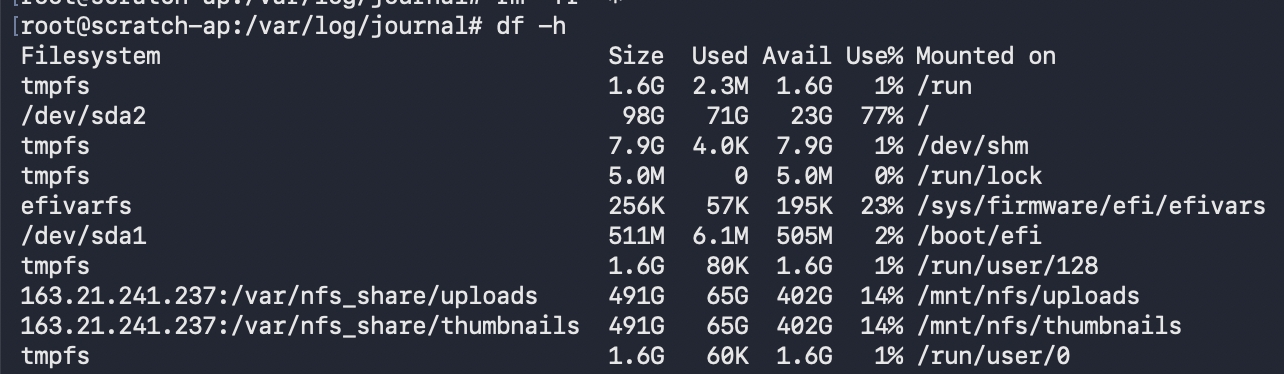1284x374 pixels.
Task: Click the 163.21.241.237:/var/nfs_share/thumbnails entry
Action: click(300, 326)
